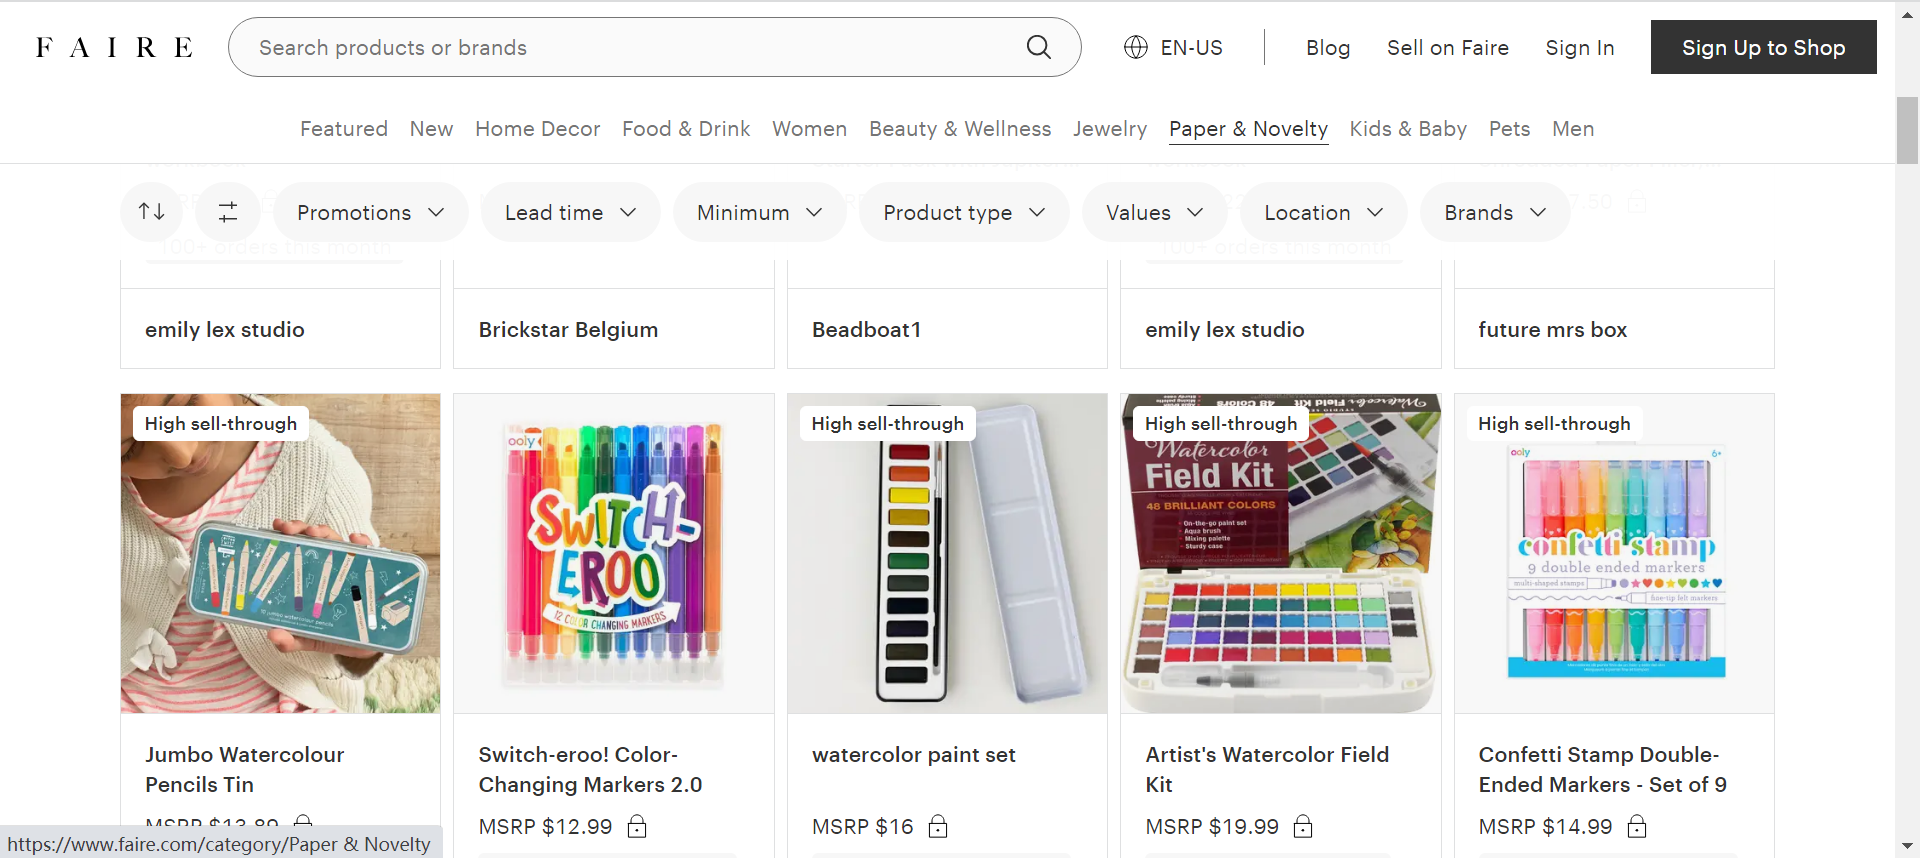Open the Women category
The height and width of the screenshot is (858, 1920).
pos(809,129)
